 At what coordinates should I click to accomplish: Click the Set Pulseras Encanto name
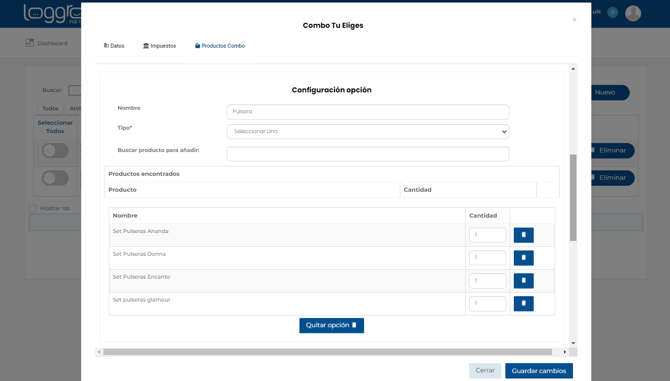click(141, 277)
